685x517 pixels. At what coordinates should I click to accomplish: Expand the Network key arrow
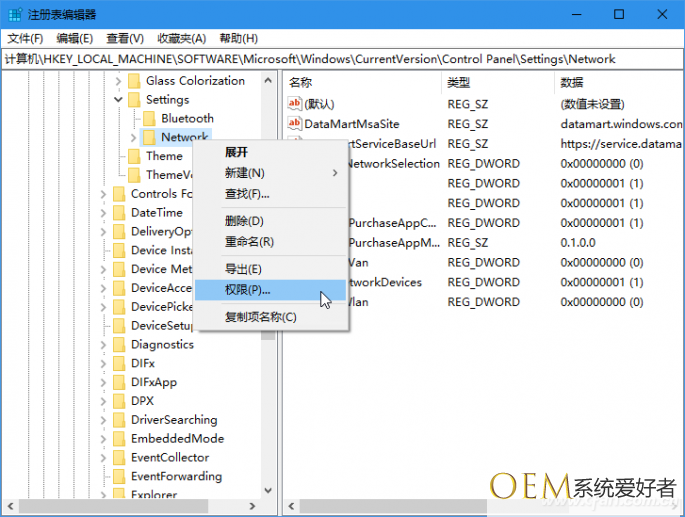click(134, 138)
